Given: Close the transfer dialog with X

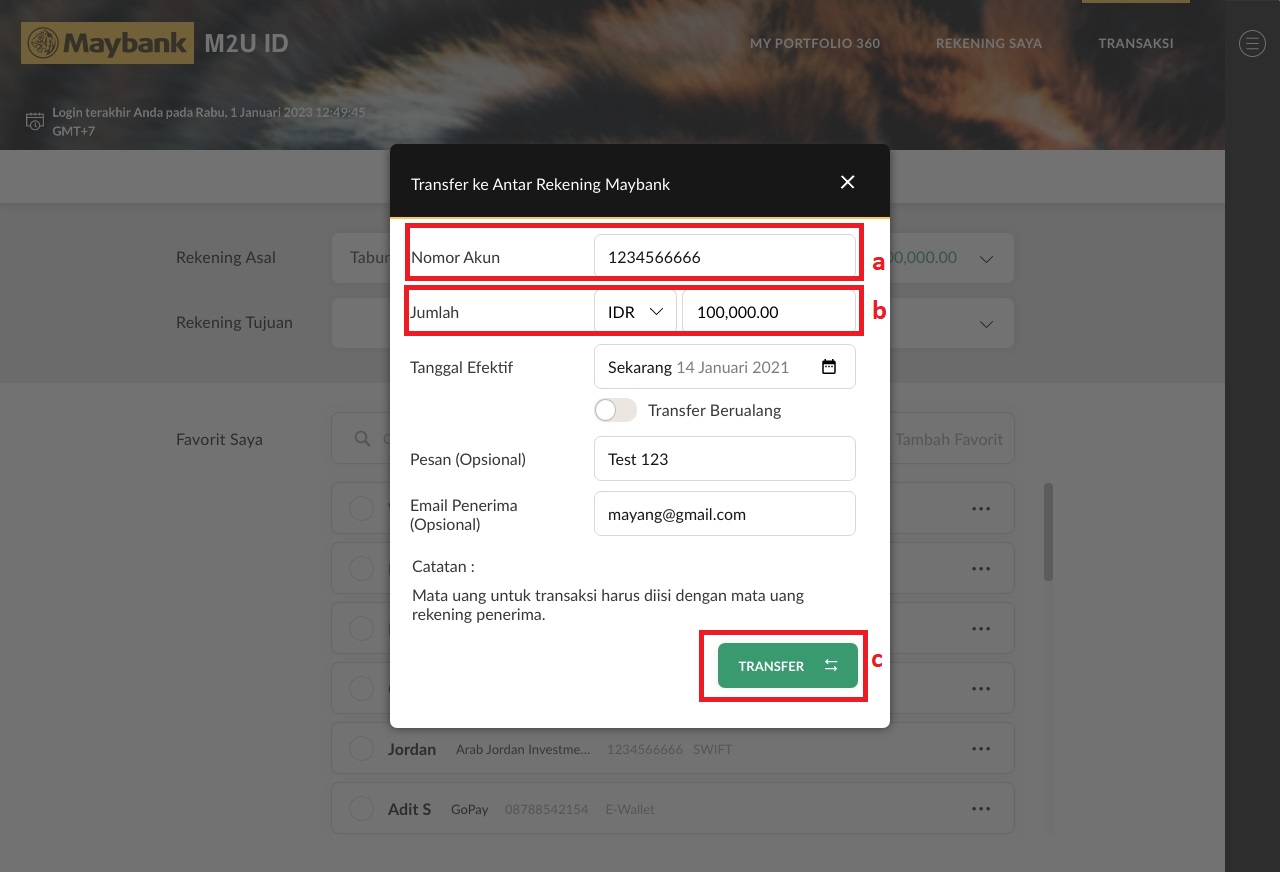Looking at the screenshot, I should (847, 182).
